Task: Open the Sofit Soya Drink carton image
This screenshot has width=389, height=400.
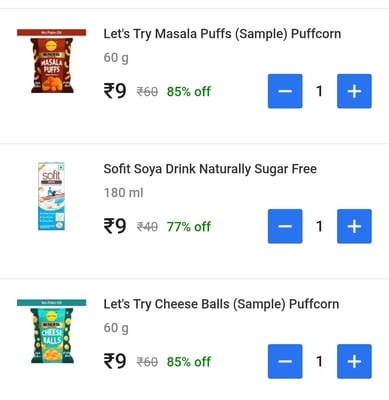Action: click(51, 196)
